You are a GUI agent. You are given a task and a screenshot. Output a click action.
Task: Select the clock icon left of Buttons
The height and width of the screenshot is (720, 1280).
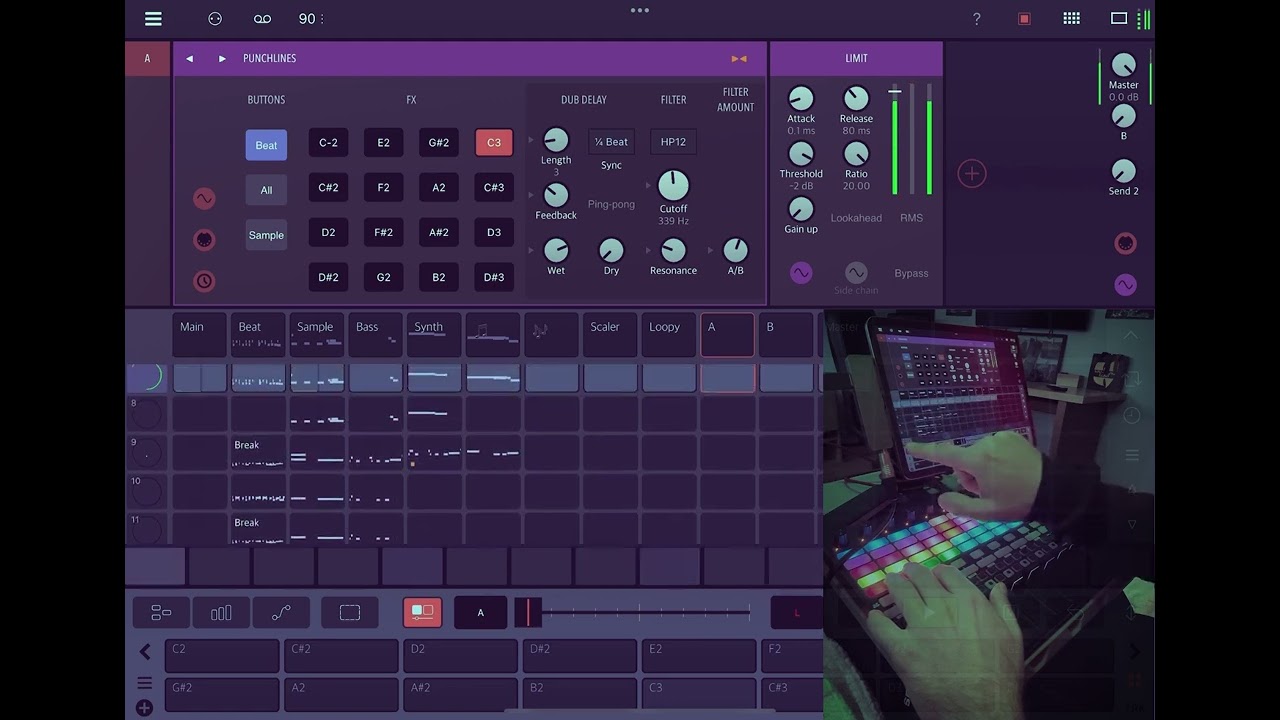coord(204,281)
